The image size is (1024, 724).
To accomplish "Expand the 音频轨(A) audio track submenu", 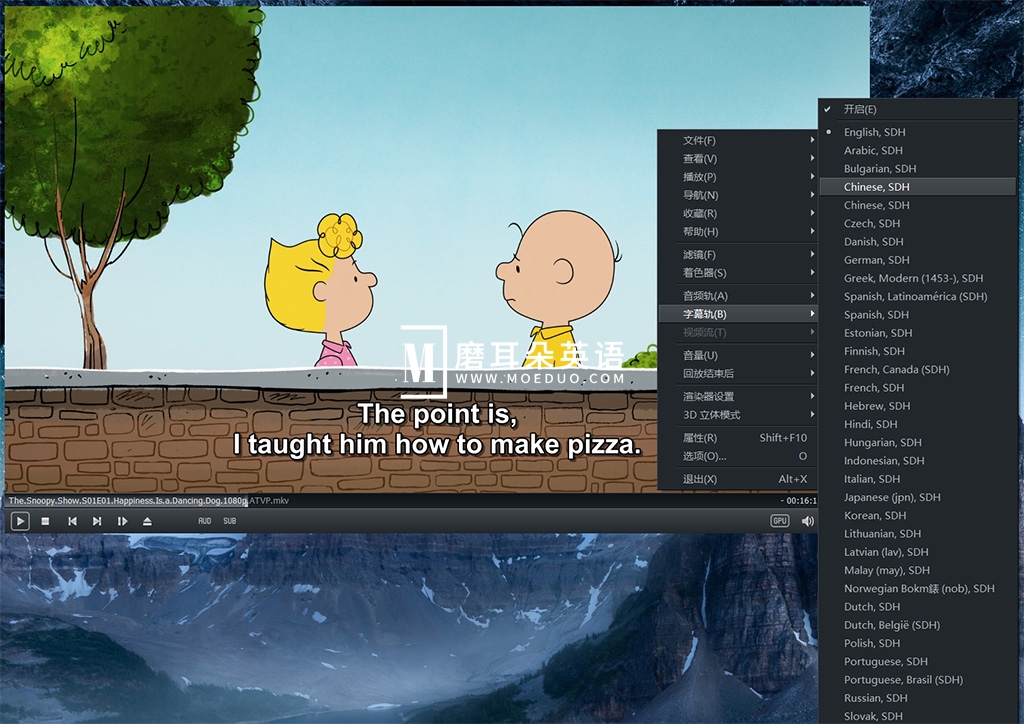I will [705, 296].
